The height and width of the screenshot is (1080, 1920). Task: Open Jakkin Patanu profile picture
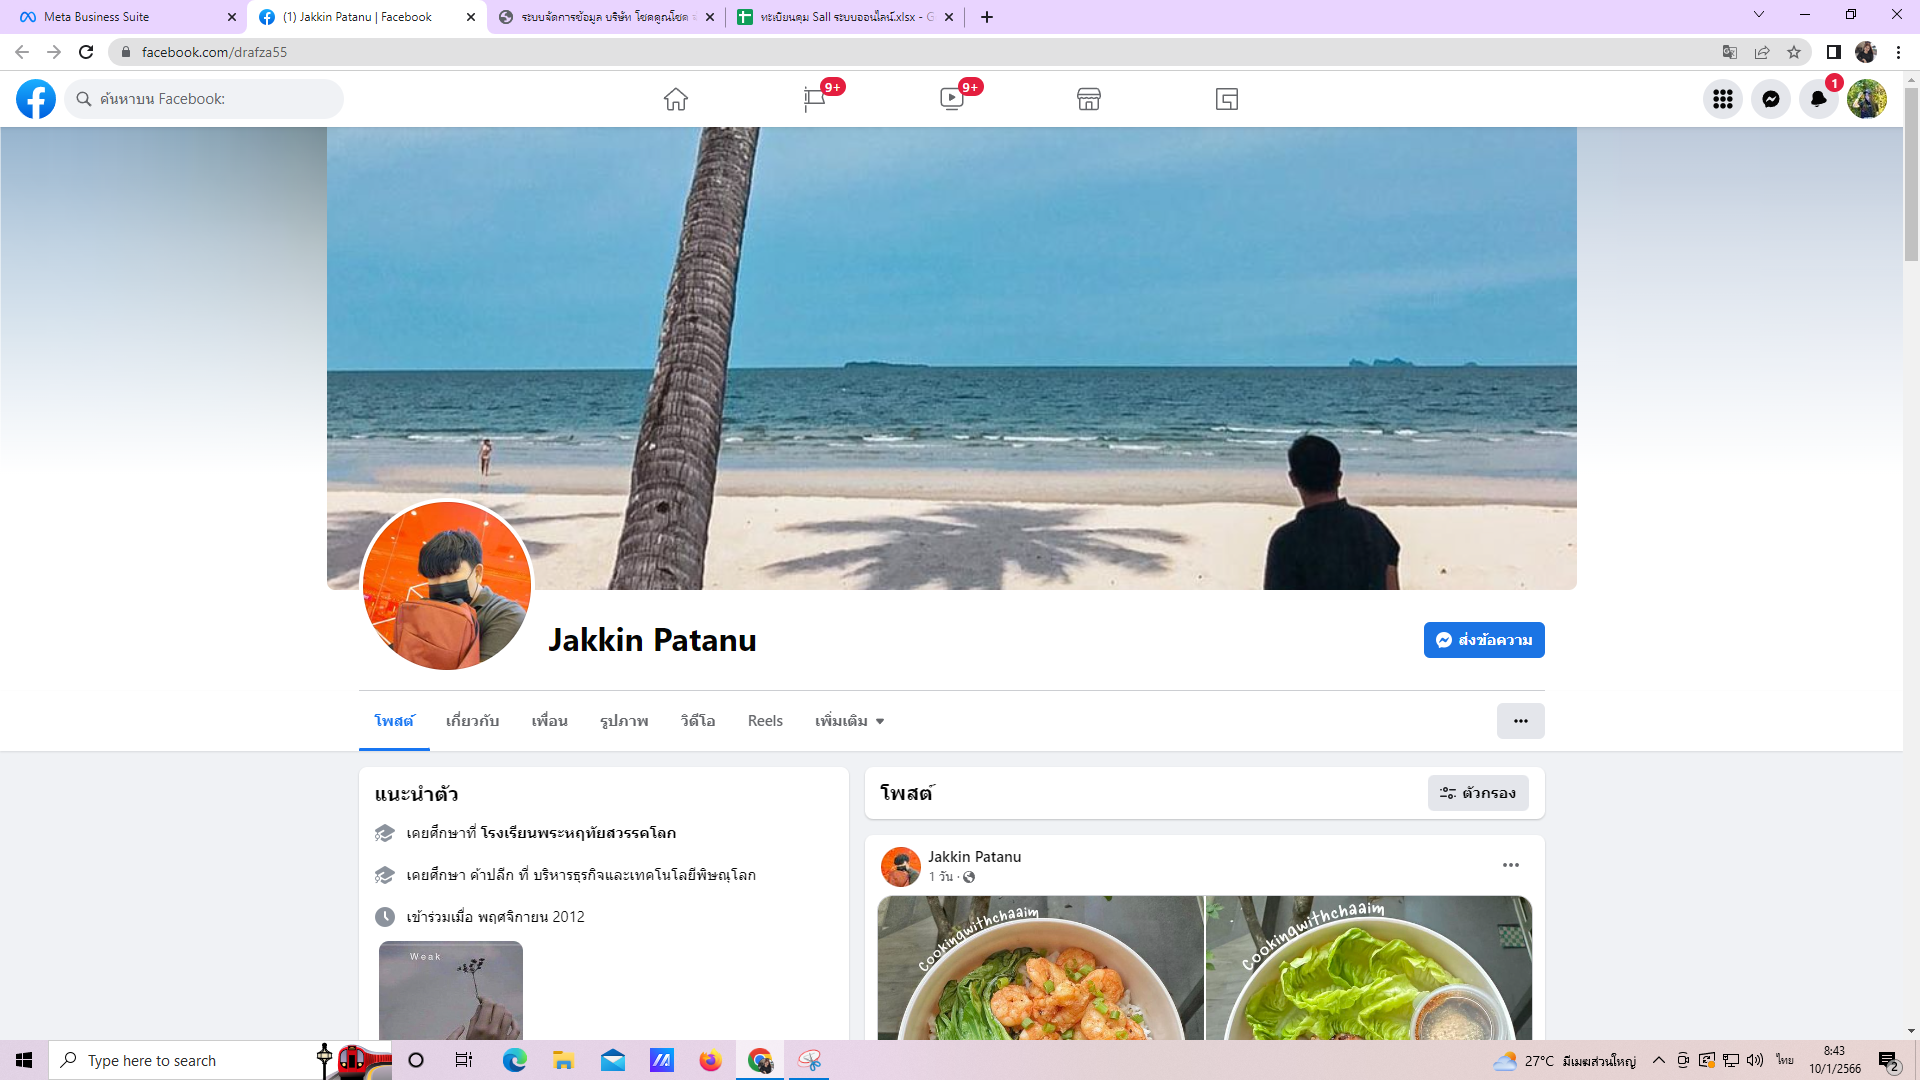(446, 586)
